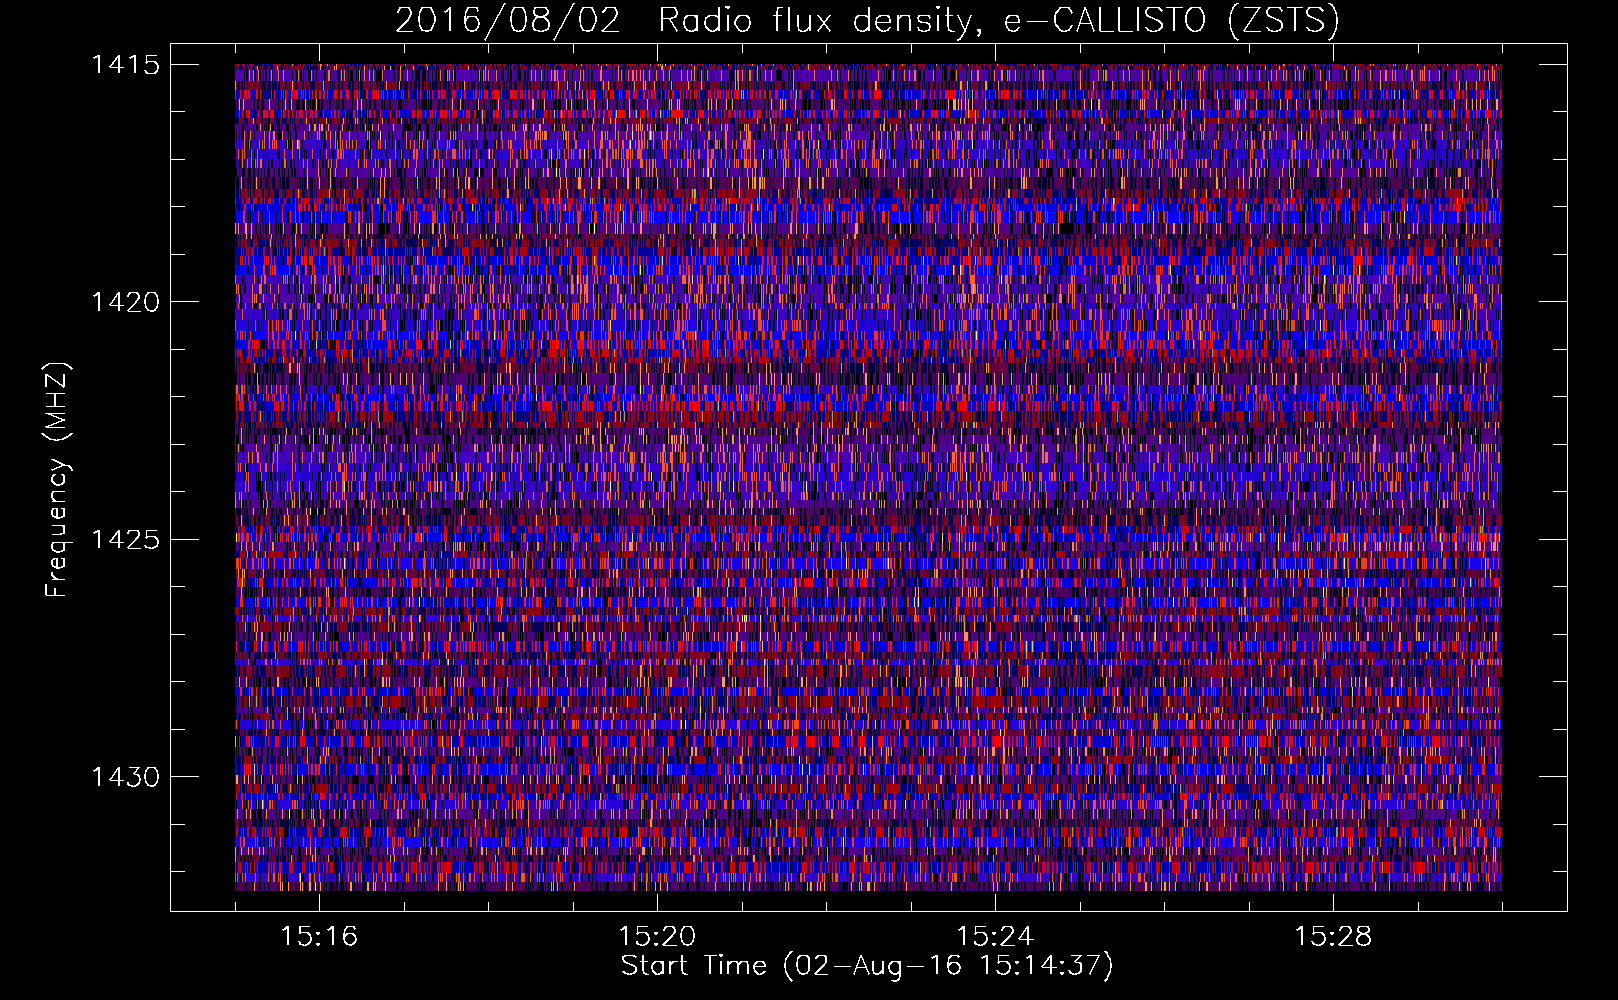1618x1000 pixels.
Task: Click the 1415 frequency tick label
Action: pyautogui.click(x=125, y=65)
